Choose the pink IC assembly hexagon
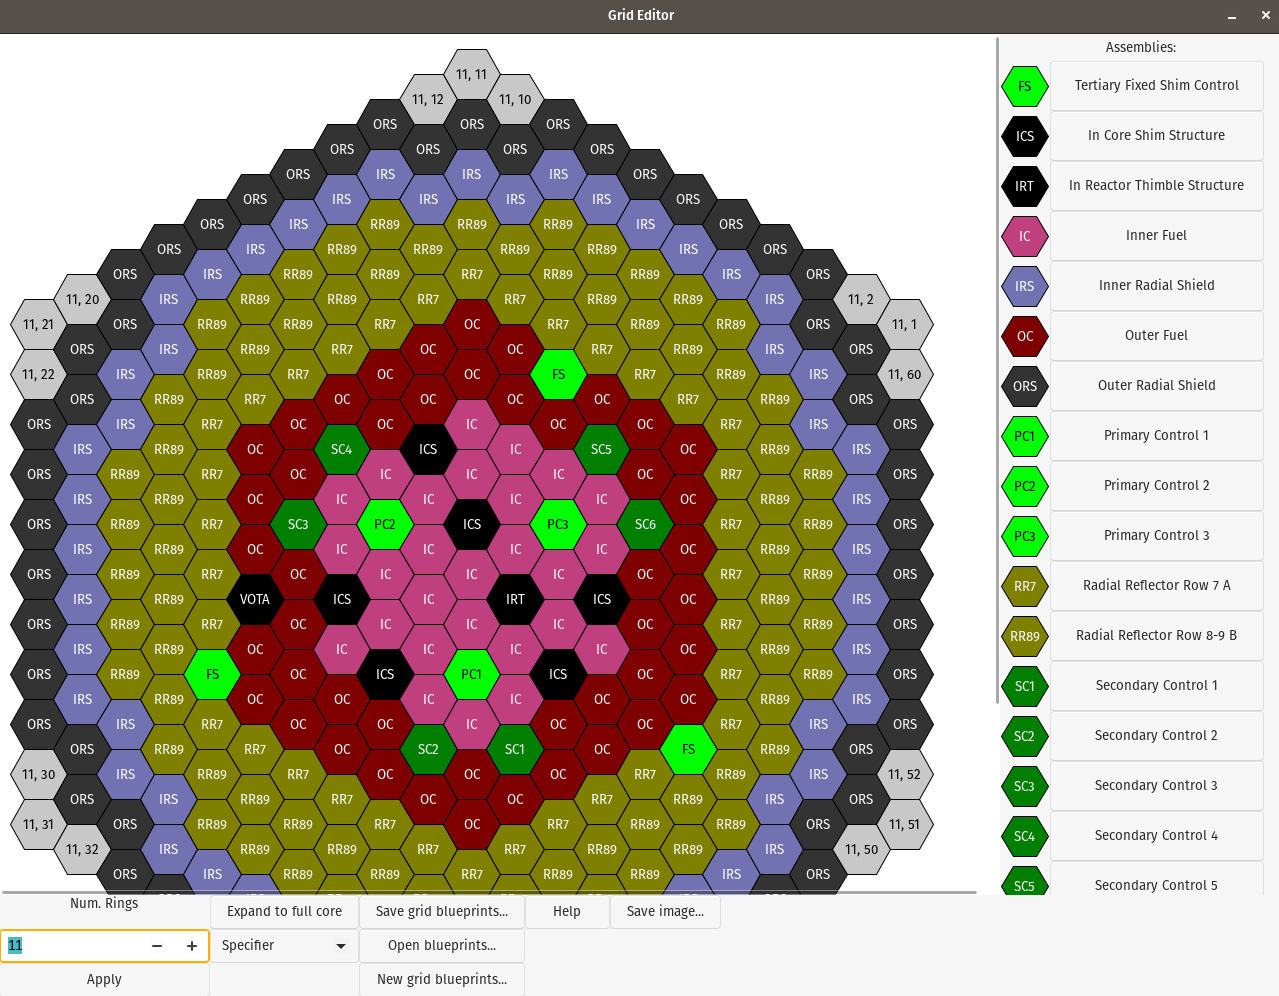The height and width of the screenshot is (996, 1279). (1024, 236)
